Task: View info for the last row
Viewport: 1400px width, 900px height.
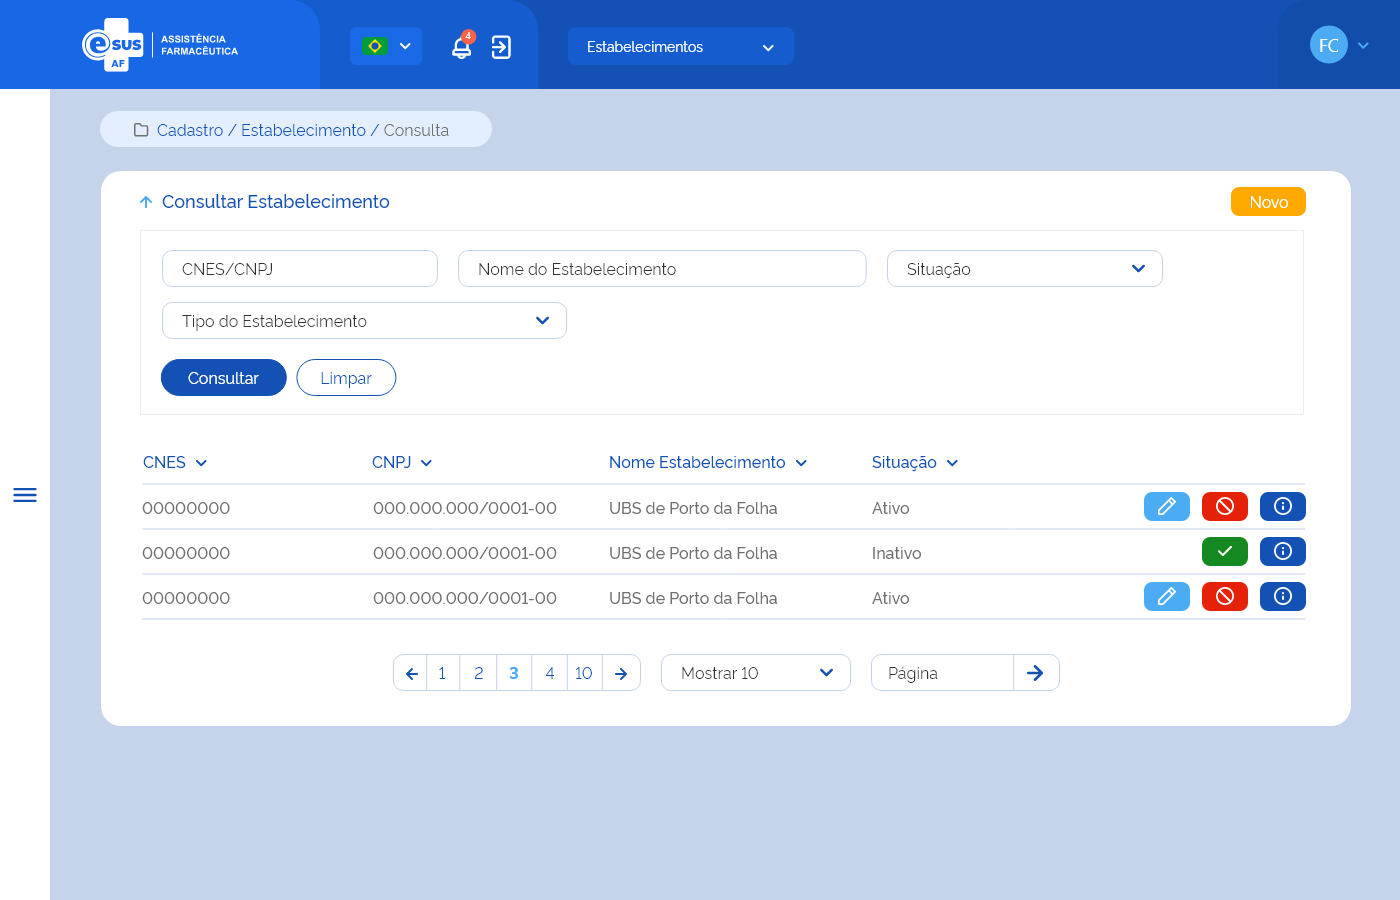Action: pos(1283,597)
